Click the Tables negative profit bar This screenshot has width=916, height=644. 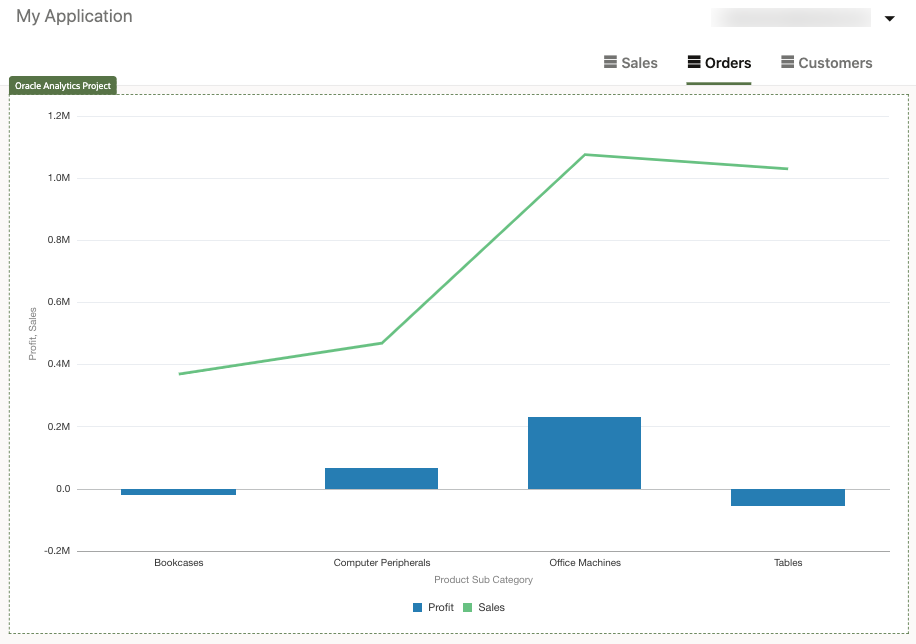tap(788, 497)
